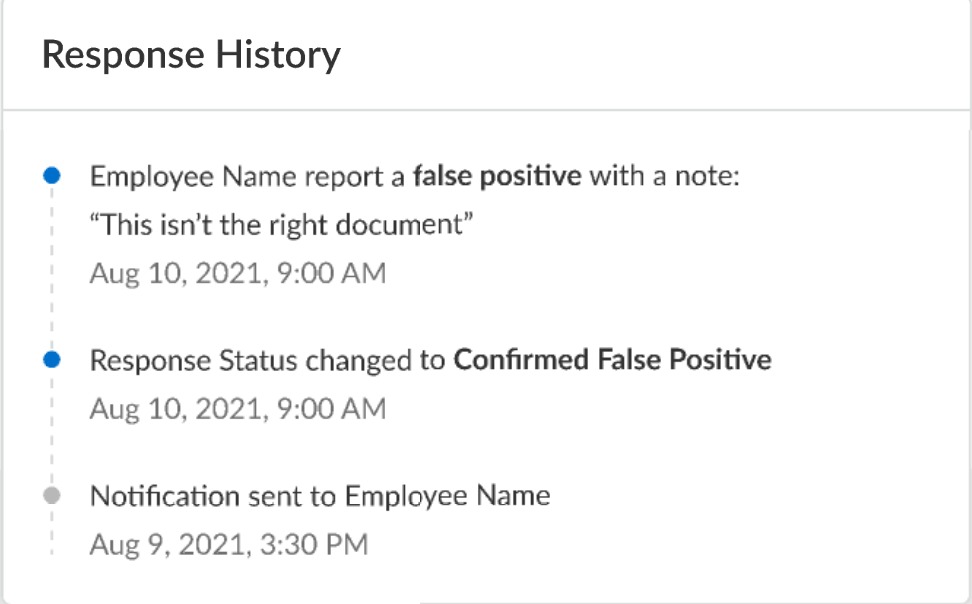The width and height of the screenshot is (972, 604).
Task: Click the timestamp under the false positive note
Action: pyautogui.click(x=237, y=272)
